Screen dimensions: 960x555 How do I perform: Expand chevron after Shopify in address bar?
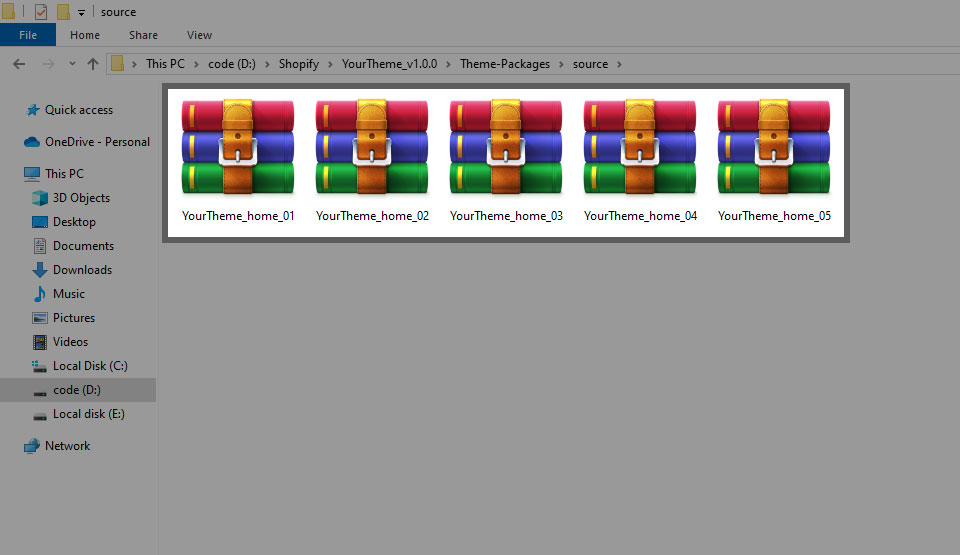330,64
